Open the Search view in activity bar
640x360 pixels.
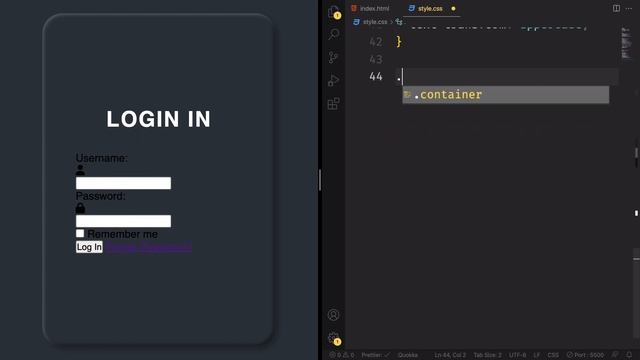pos(334,34)
